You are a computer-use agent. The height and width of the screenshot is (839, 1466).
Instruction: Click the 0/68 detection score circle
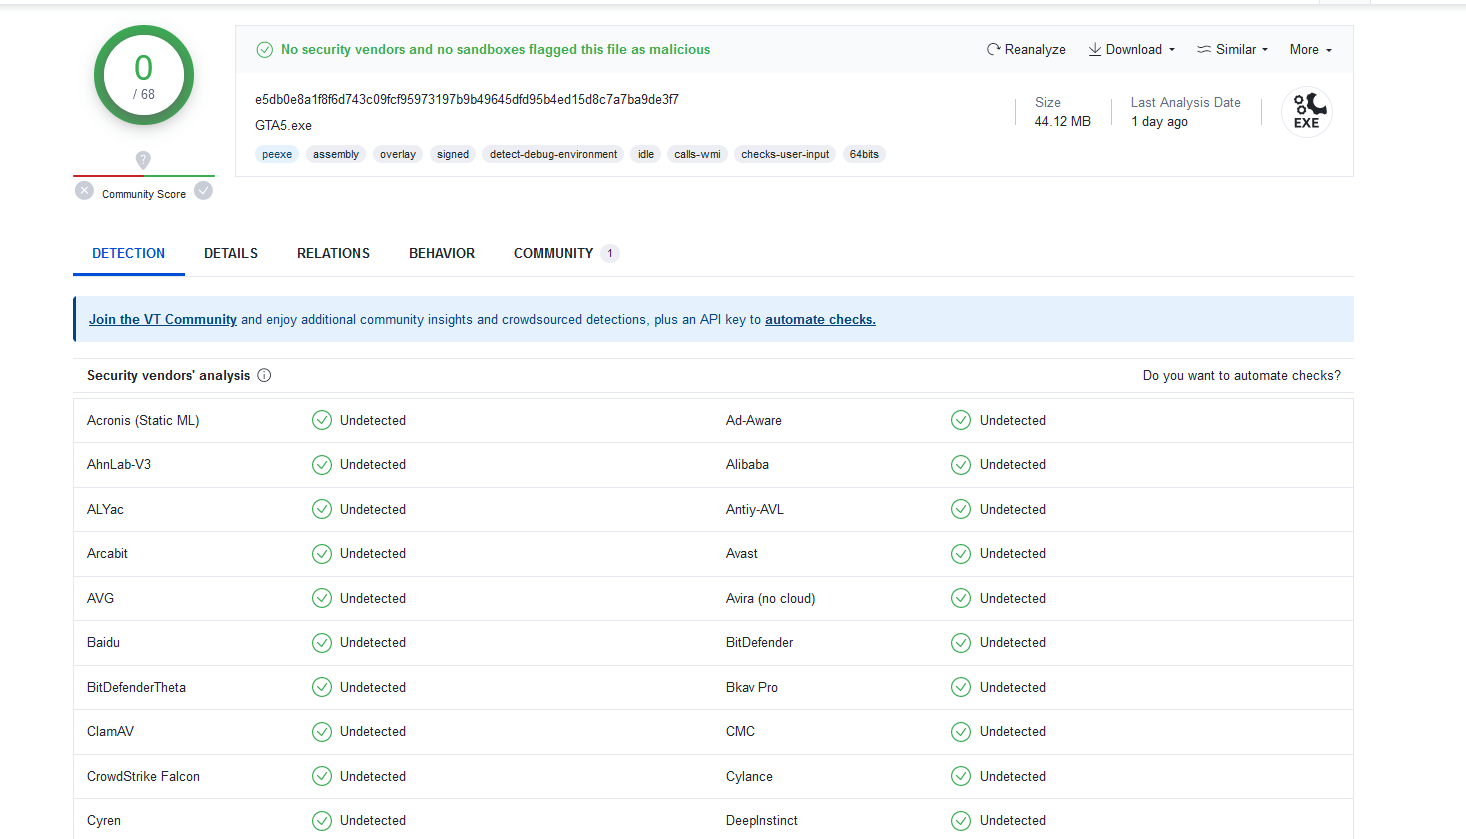tap(143, 74)
